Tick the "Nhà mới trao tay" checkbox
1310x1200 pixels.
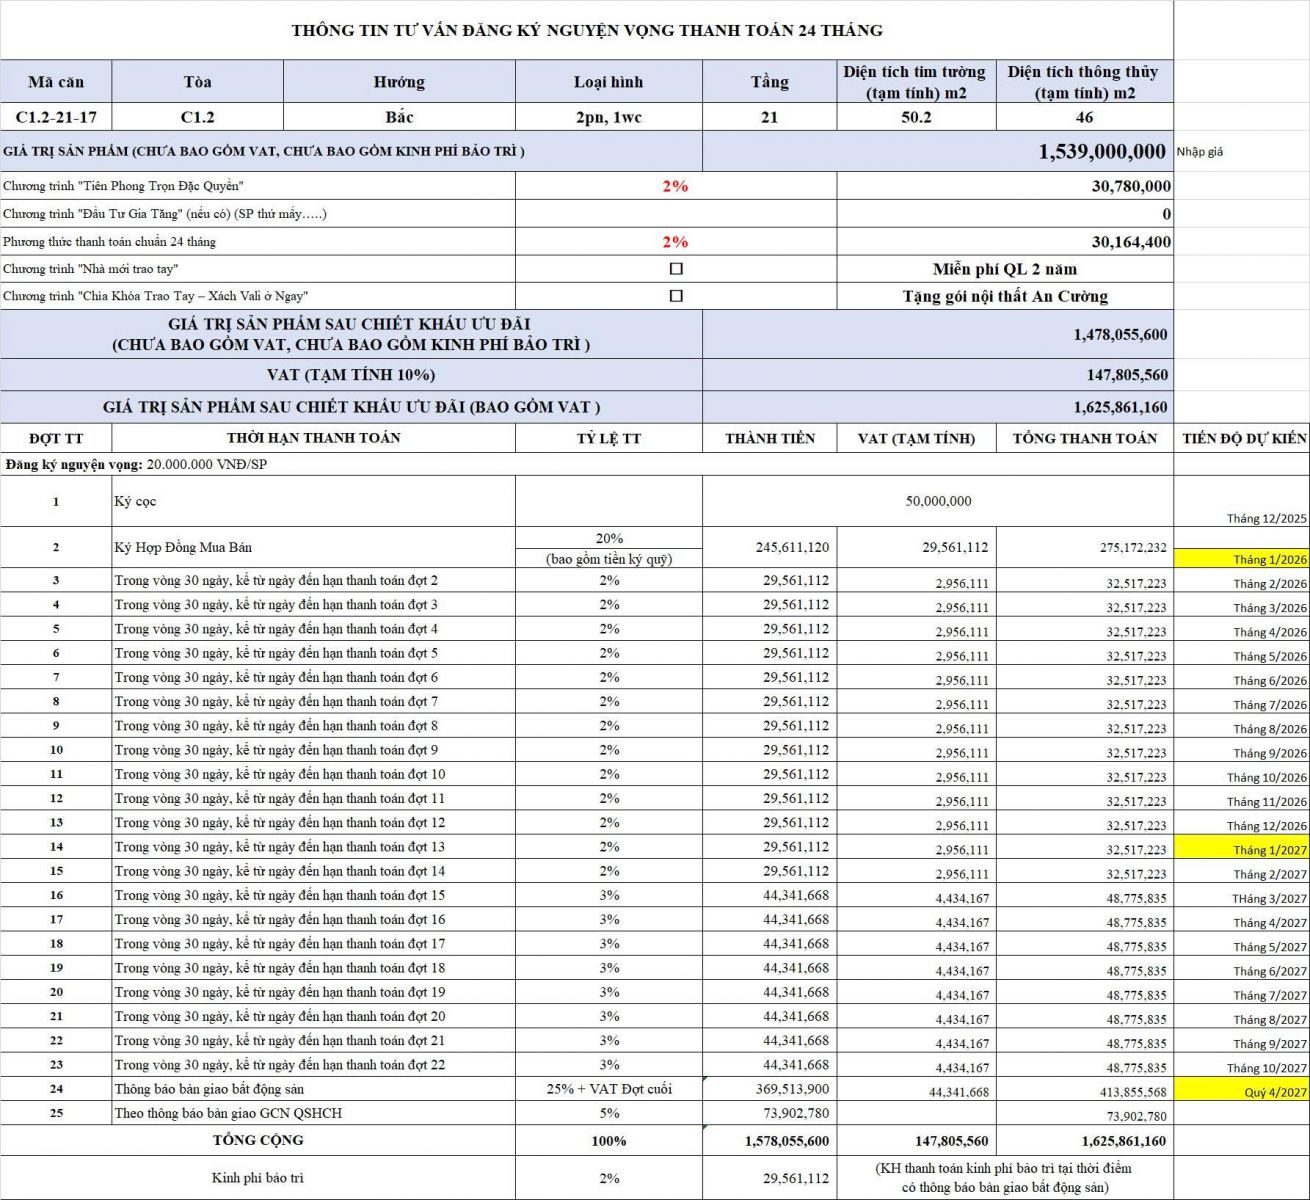point(676,269)
